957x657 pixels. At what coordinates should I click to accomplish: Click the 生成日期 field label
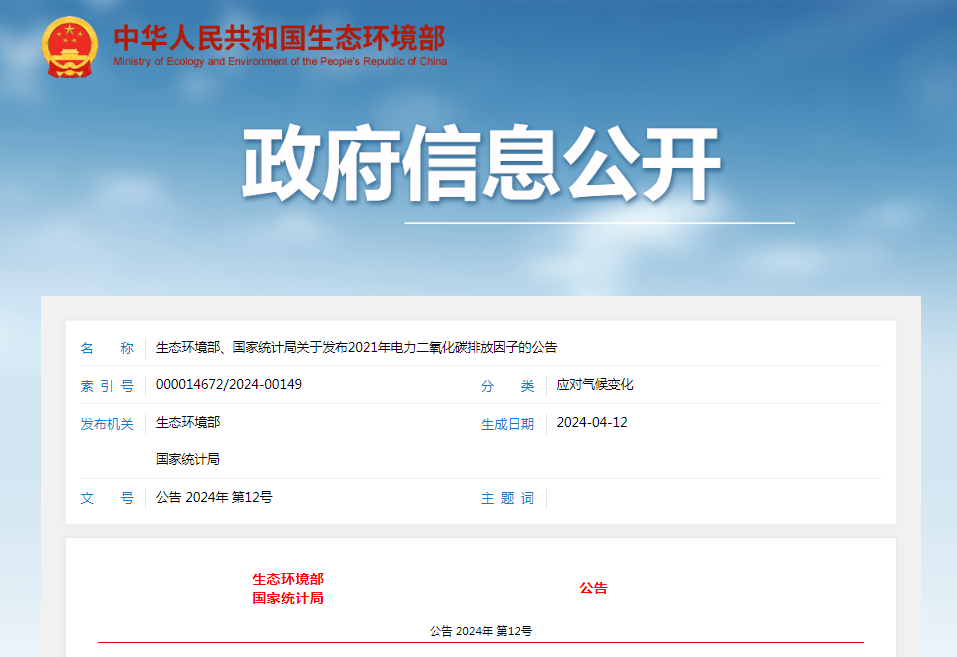tap(507, 424)
